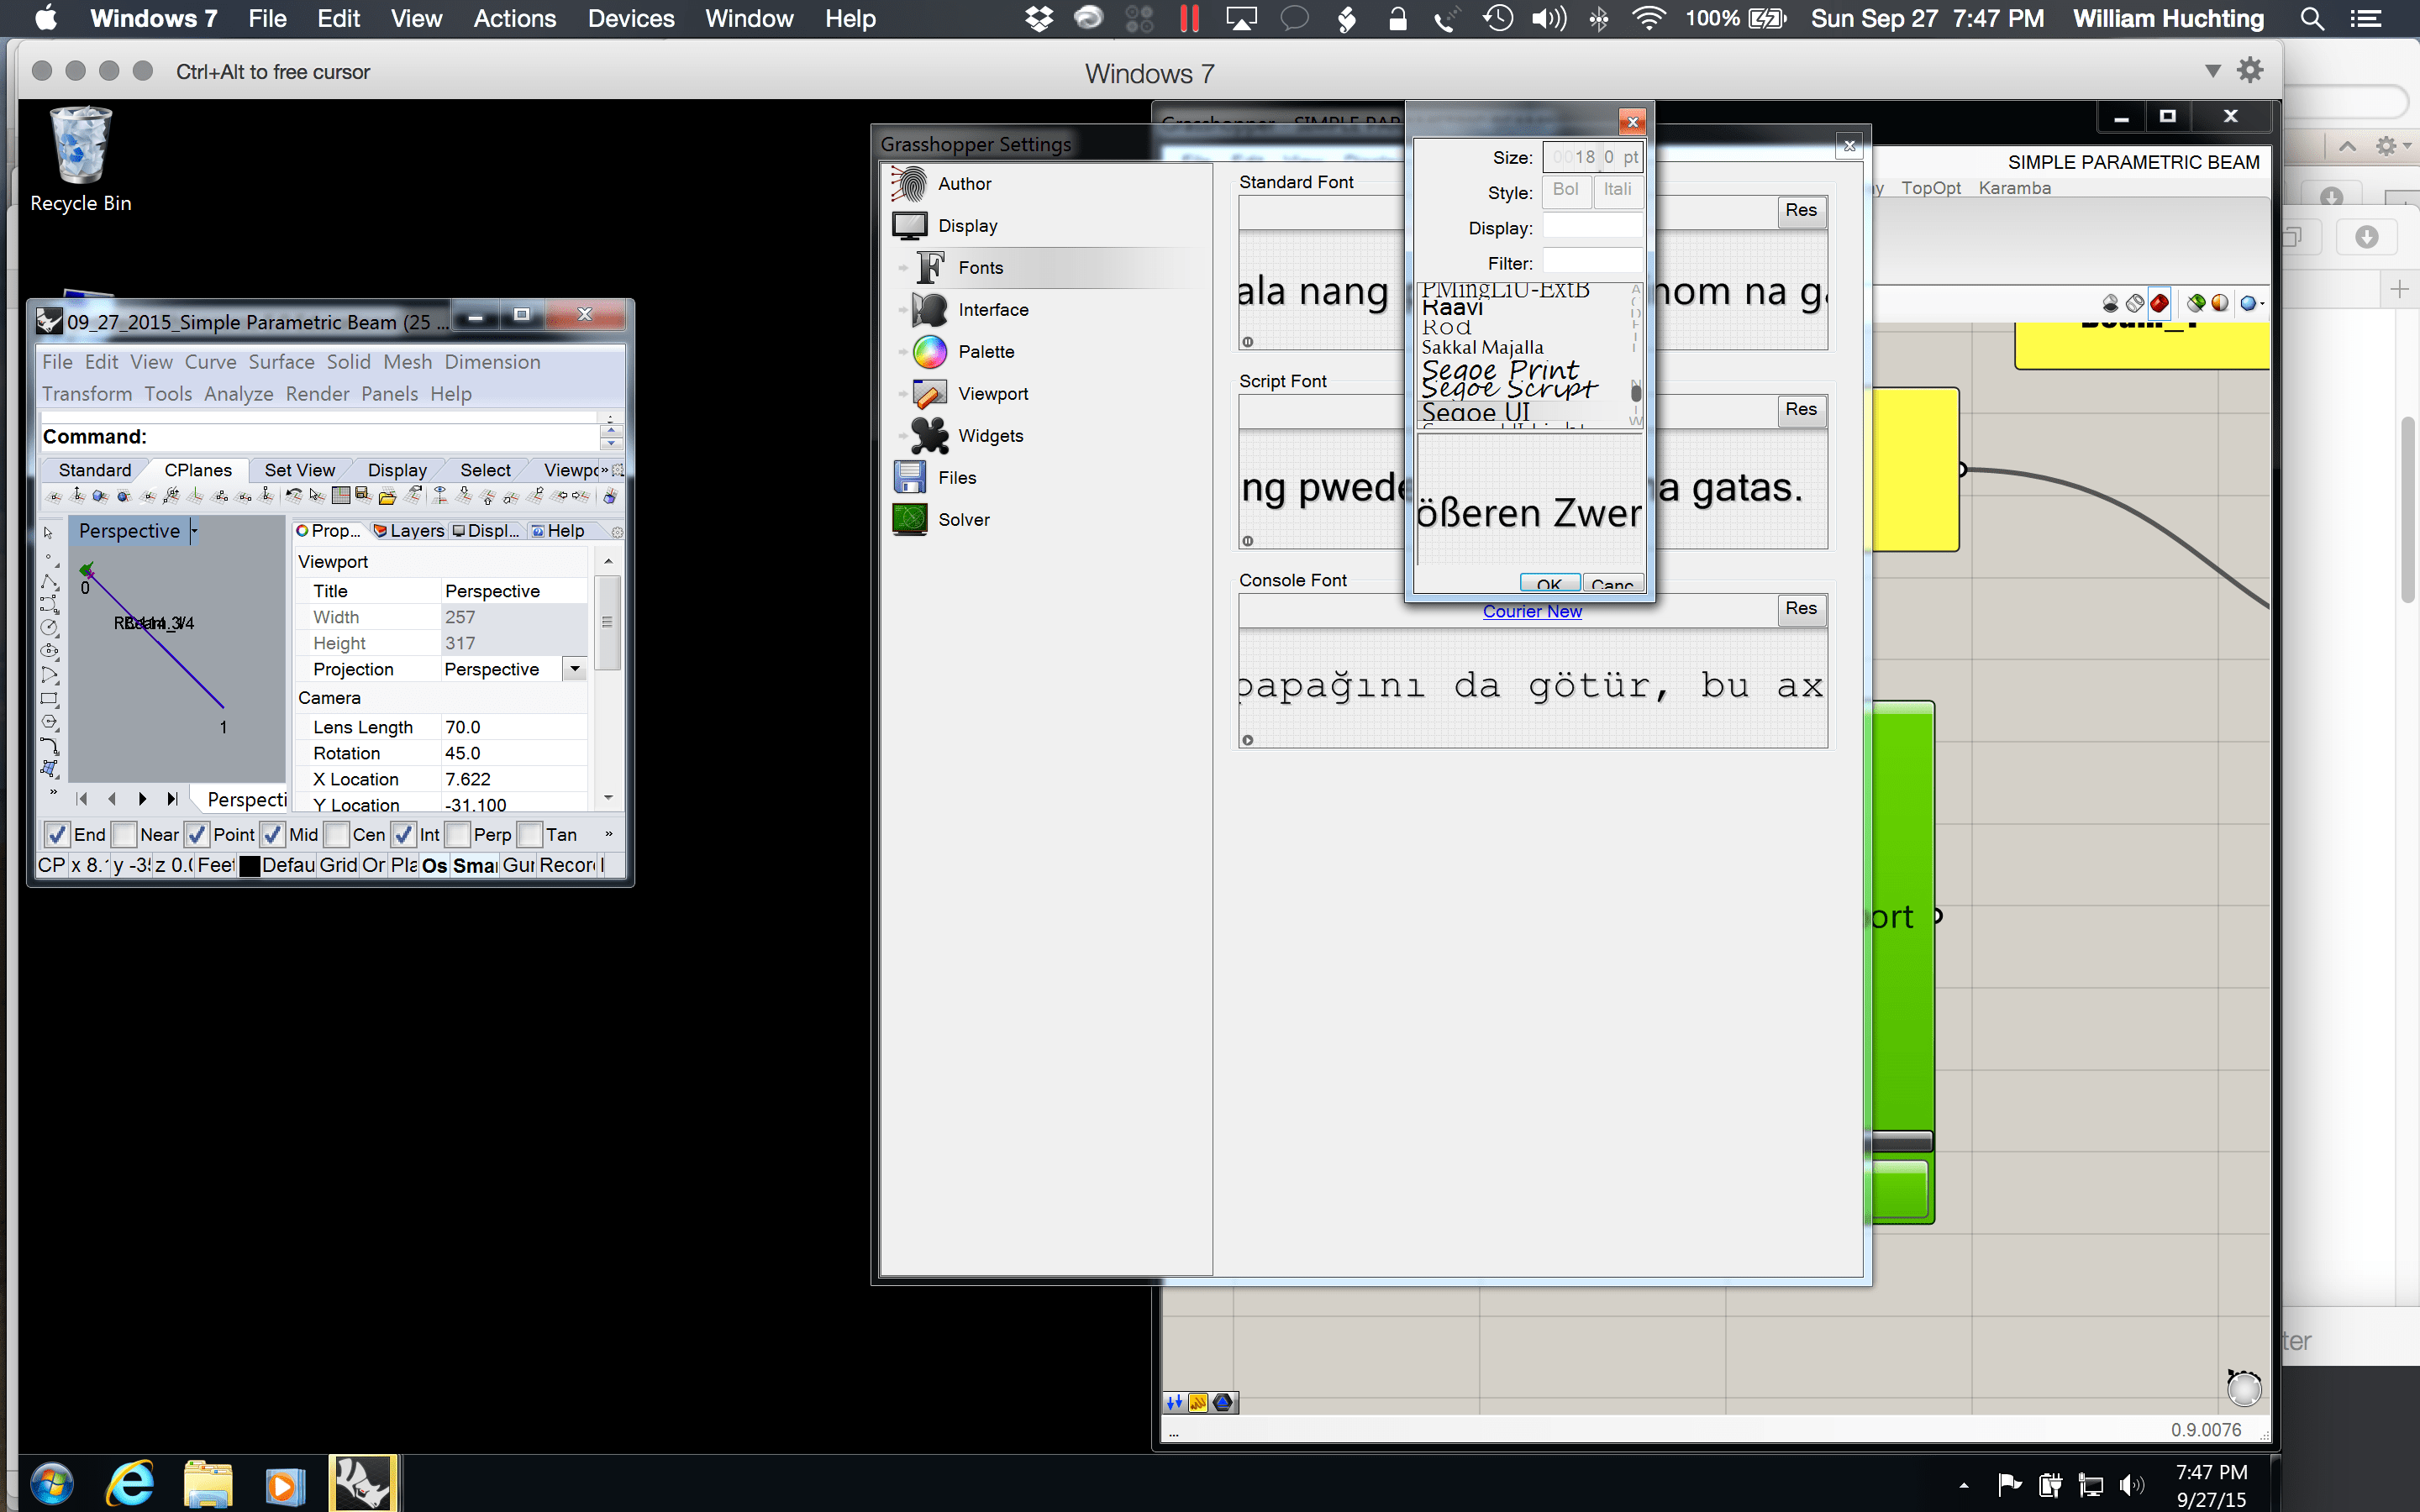The width and height of the screenshot is (2420, 1512).
Task: Click the properties panel scroll-down arrow
Action: pyautogui.click(x=608, y=798)
